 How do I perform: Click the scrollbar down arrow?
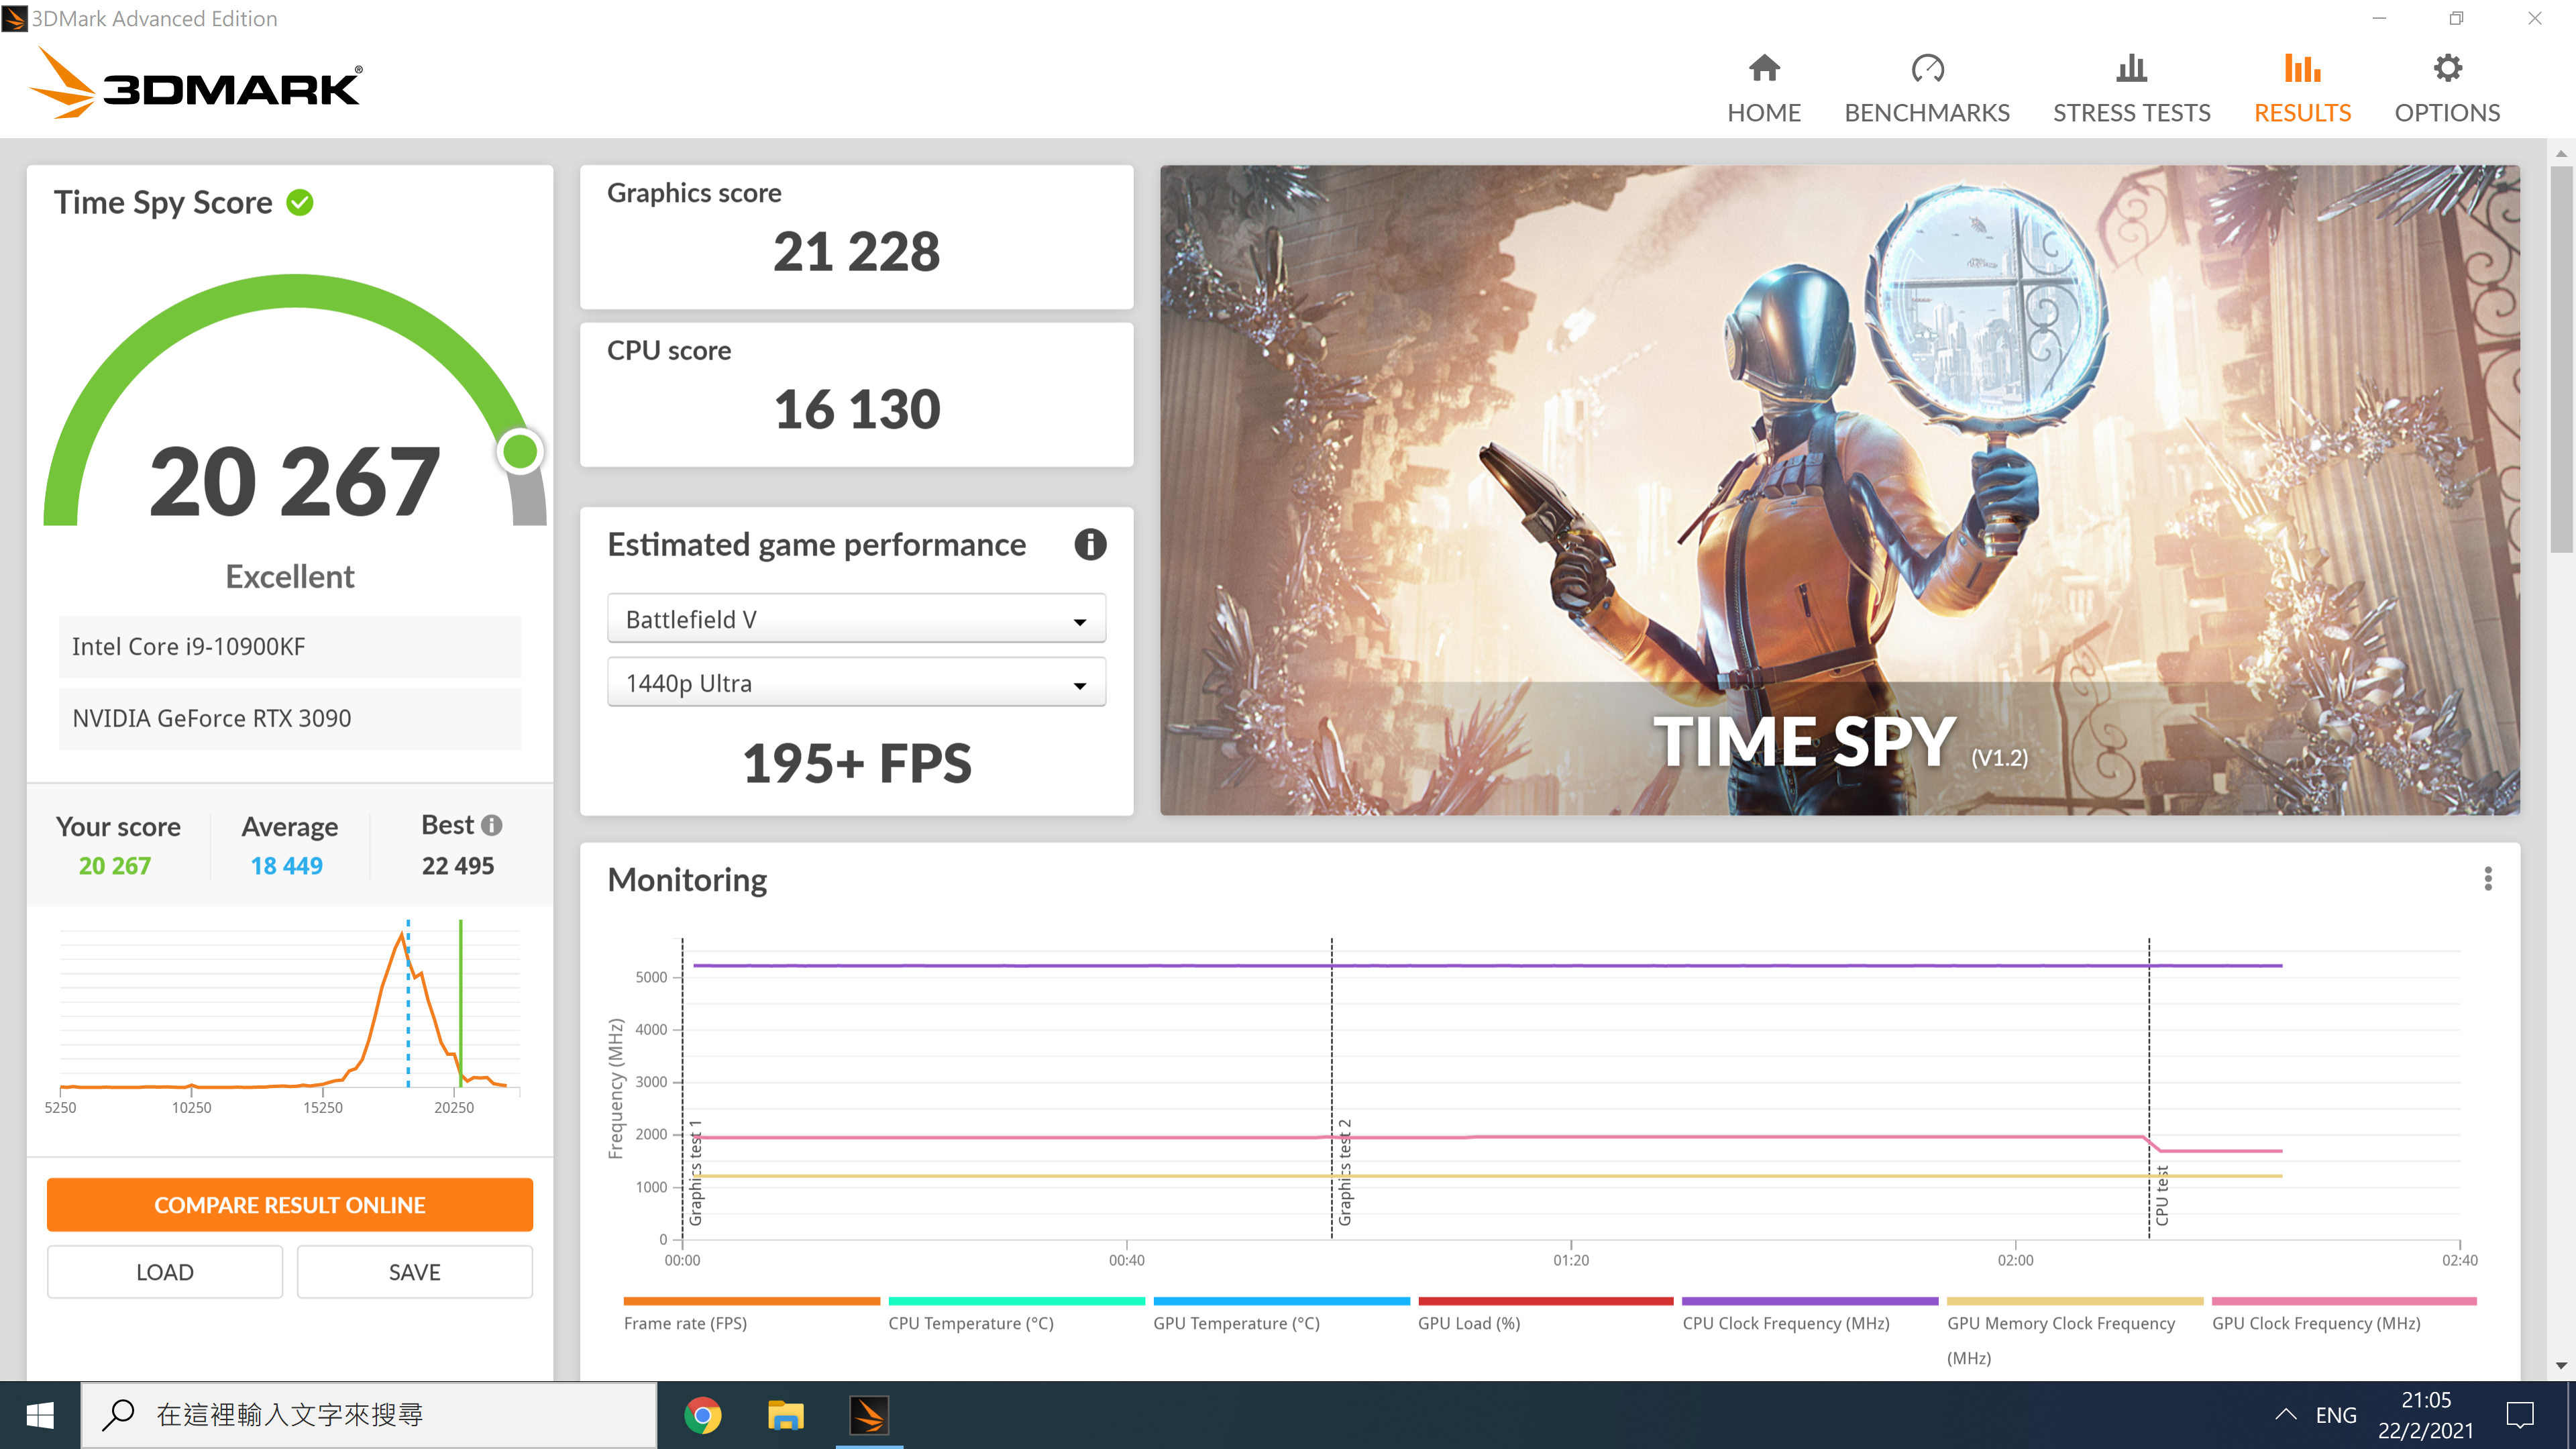click(x=2561, y=1365)
